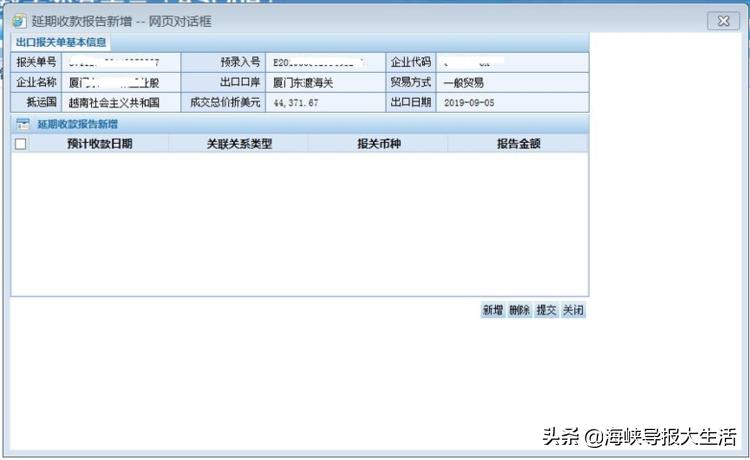Image resolution: width=750 pixels, height=460 pixels.
Task: Select the 出口报关单基本信息 tab
Action: click(x=61, y=42)
